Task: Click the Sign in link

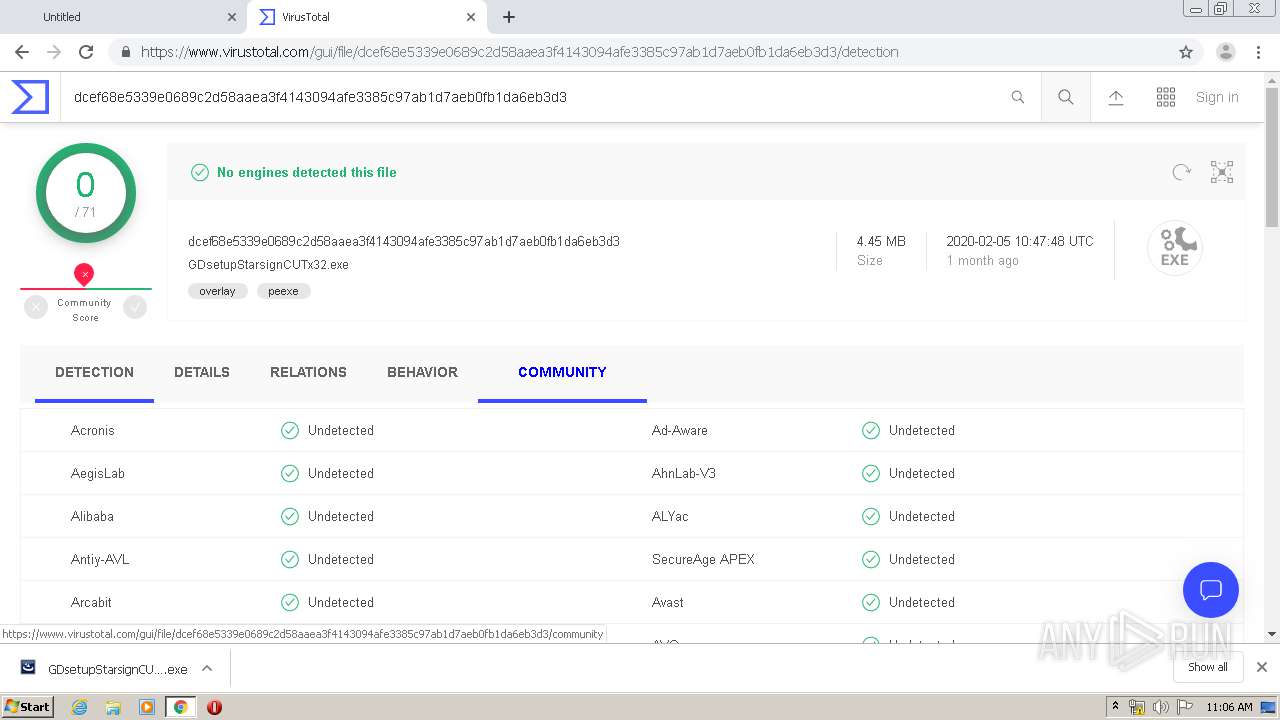Action: [1217, 97]
